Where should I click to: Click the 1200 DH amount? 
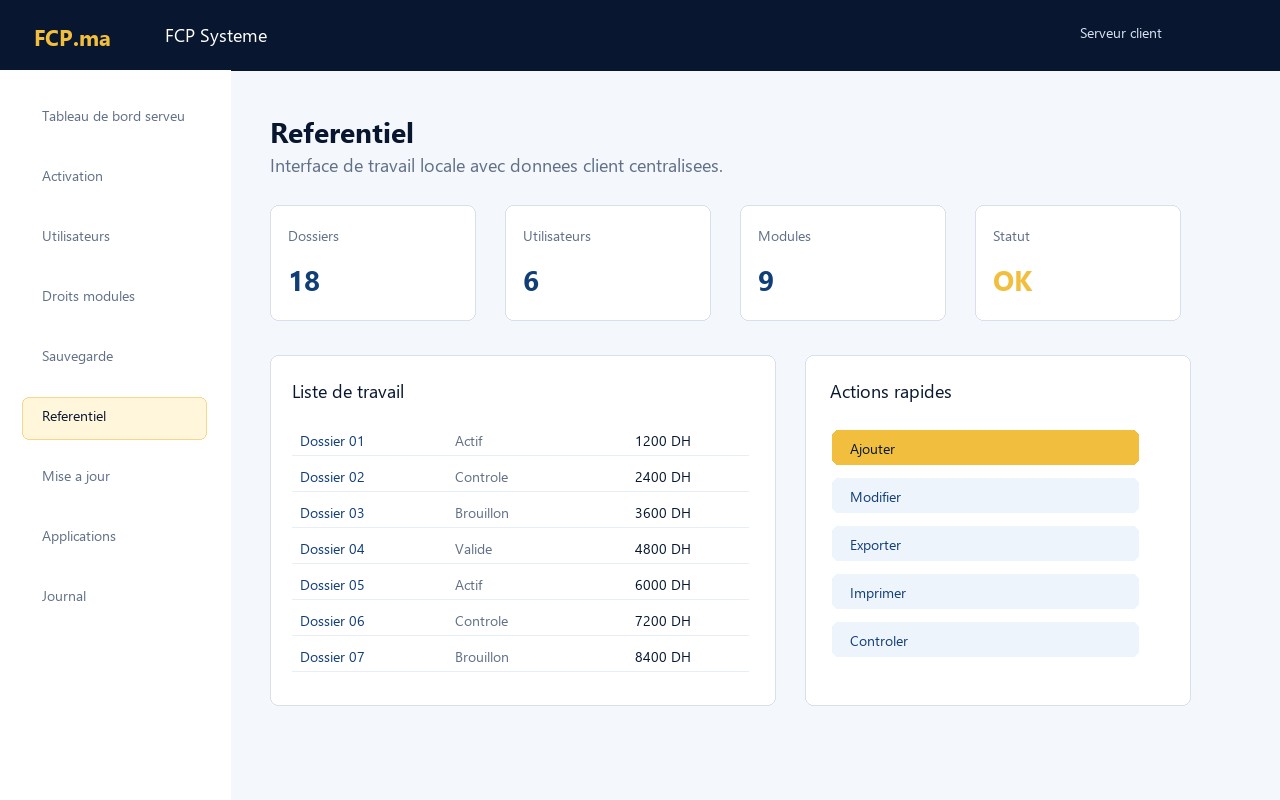[663, 441]
